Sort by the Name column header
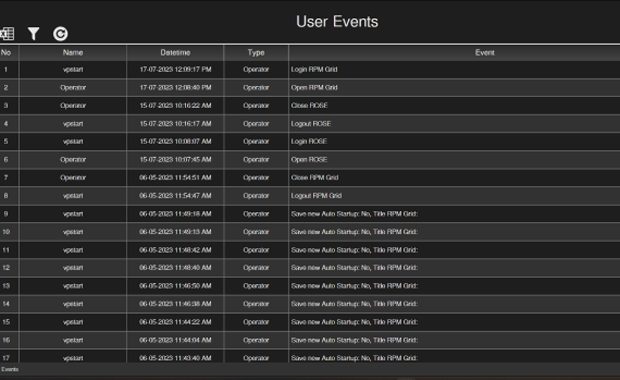The height and width of the screenshot is (380, 620). point(73,53)
